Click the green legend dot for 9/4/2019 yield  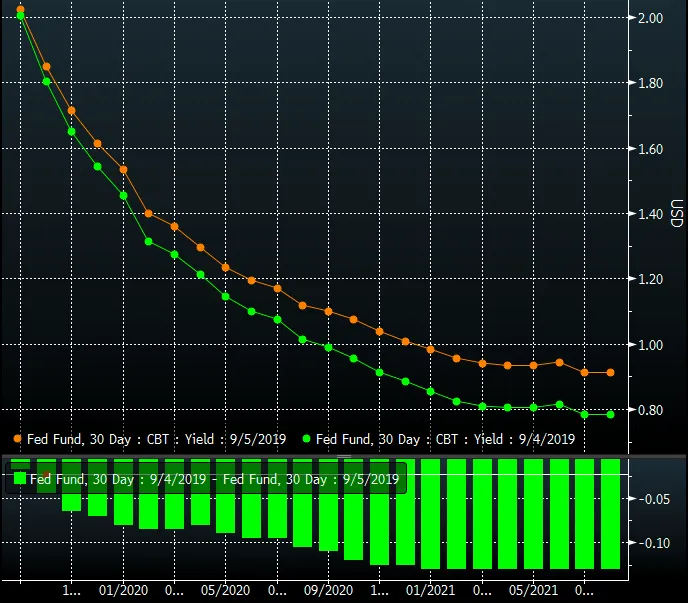tap(307, 439)
